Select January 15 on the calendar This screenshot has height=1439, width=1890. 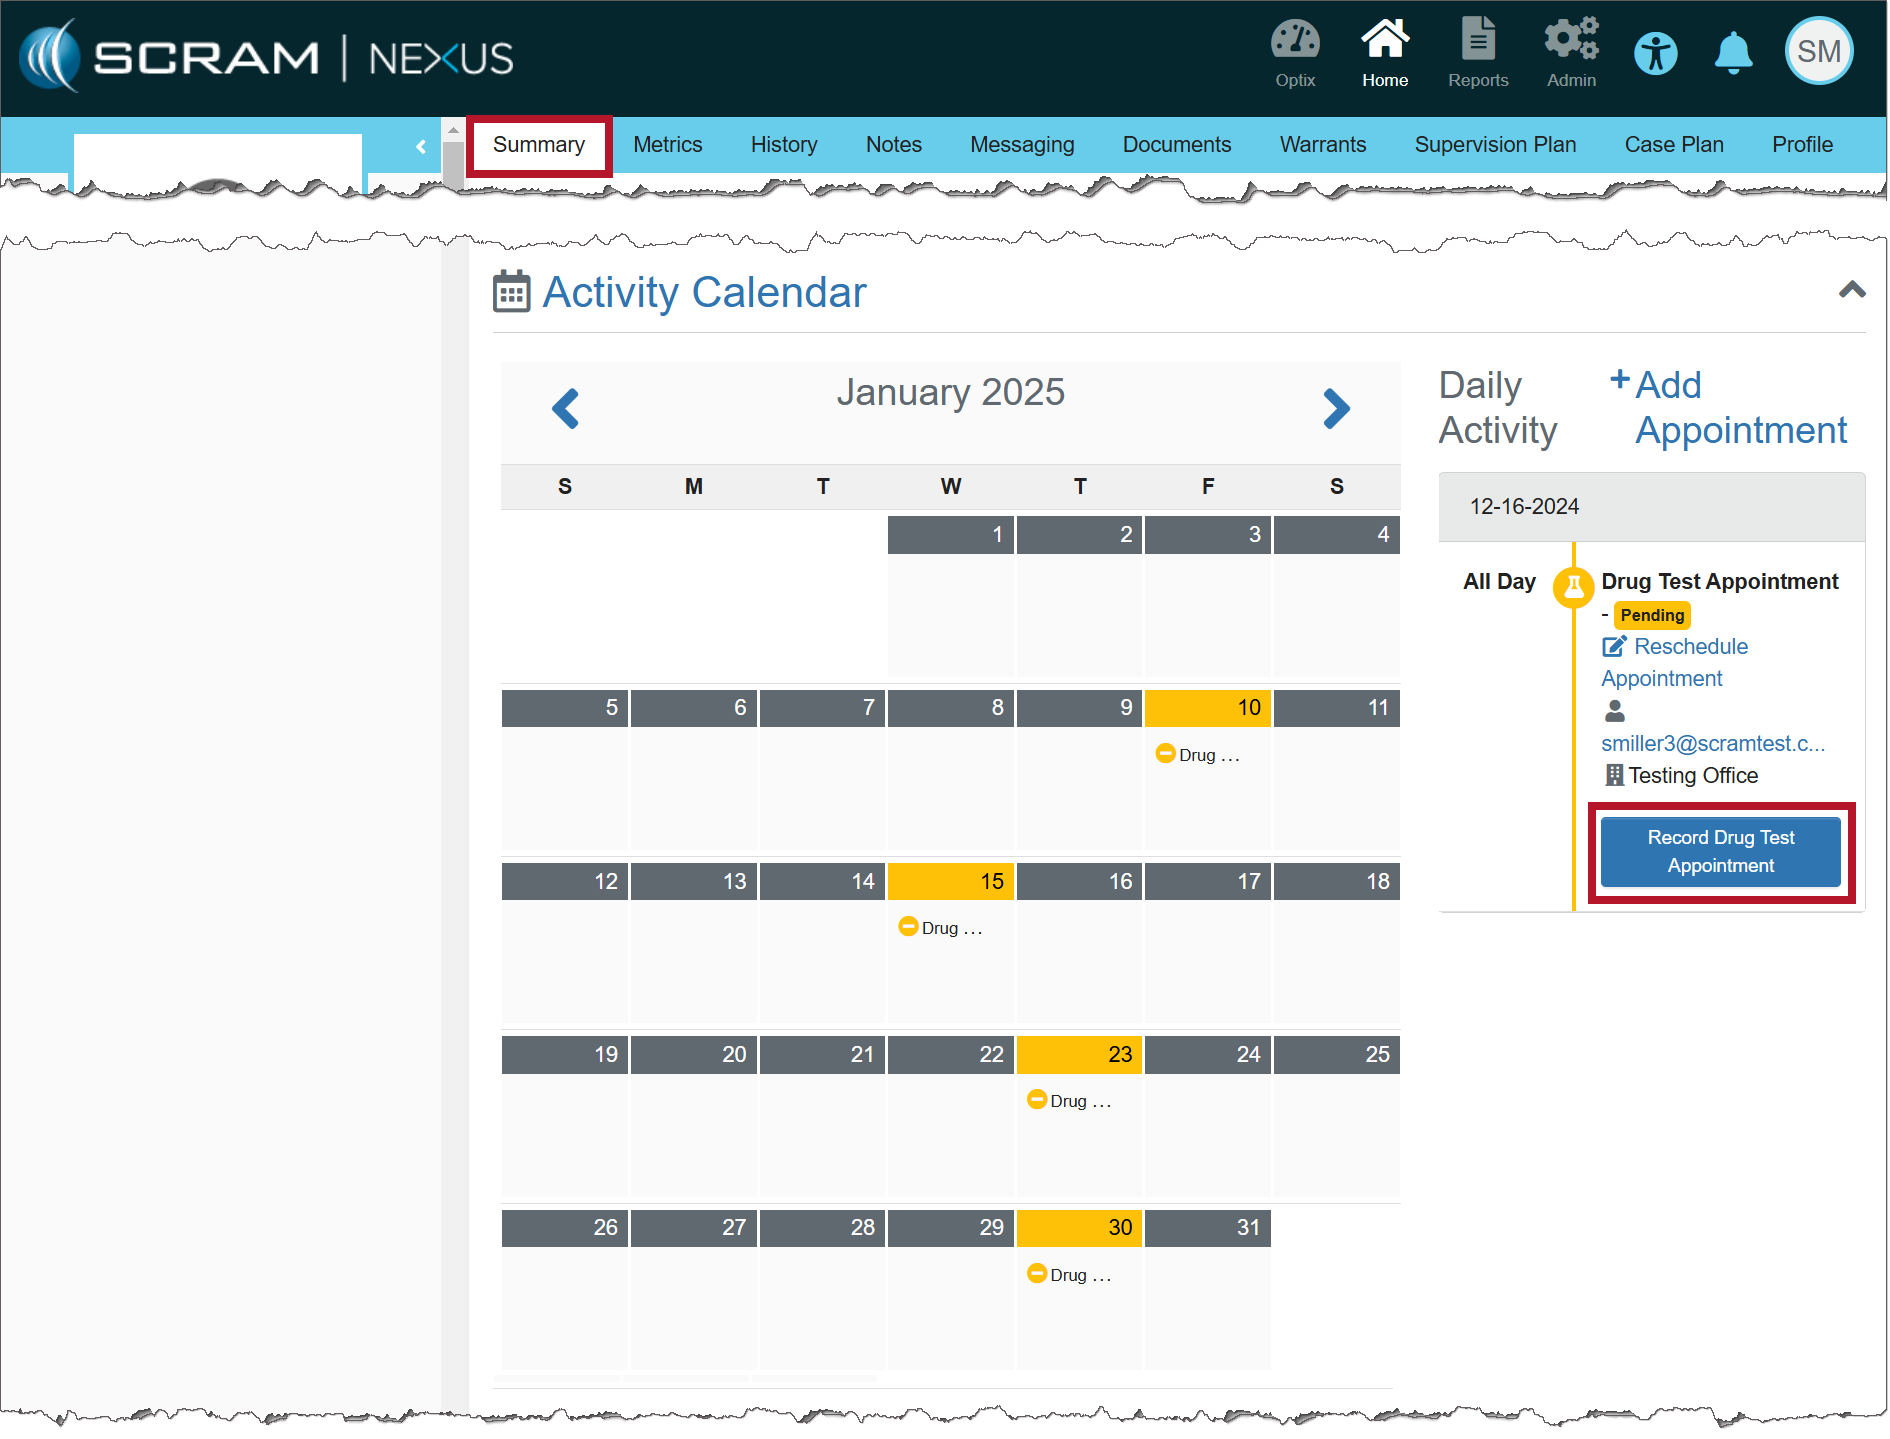950,881
